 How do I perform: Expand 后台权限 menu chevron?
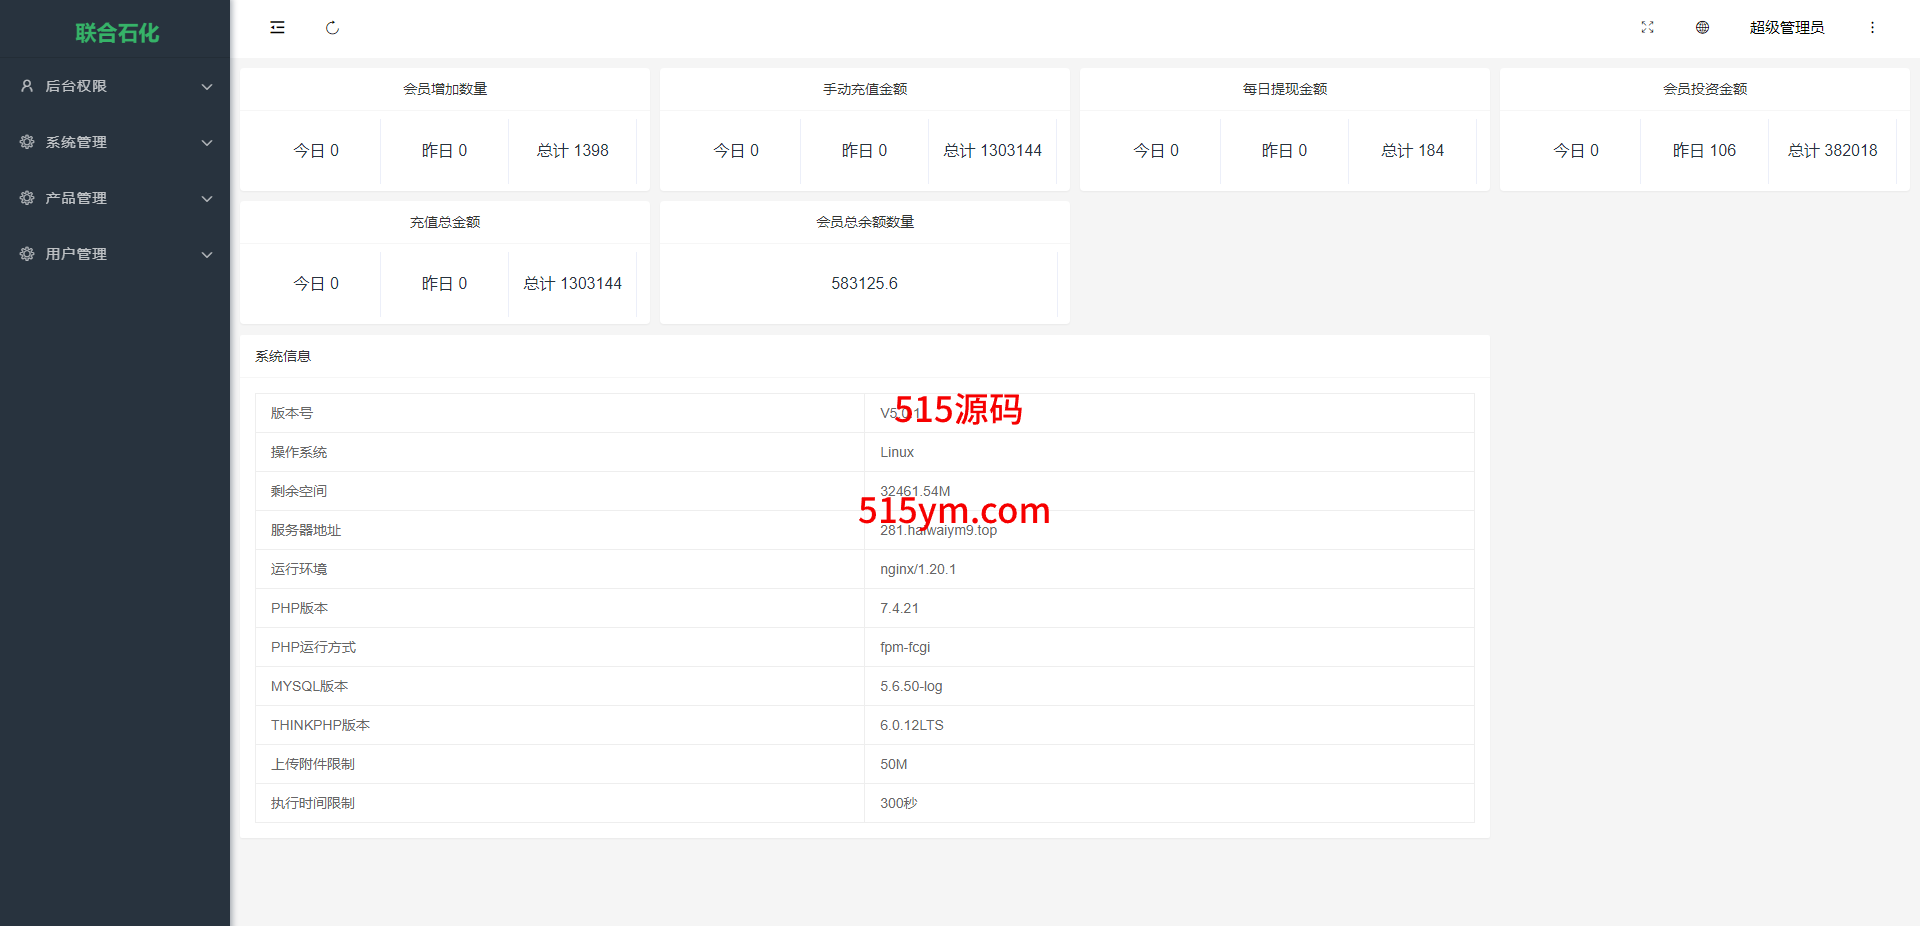coord(207,87)
